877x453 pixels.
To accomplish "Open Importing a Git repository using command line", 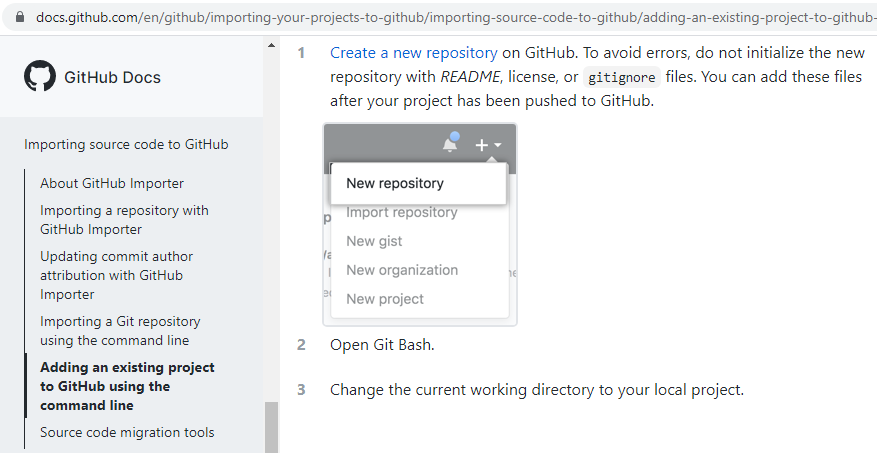I will click(120, 330).
